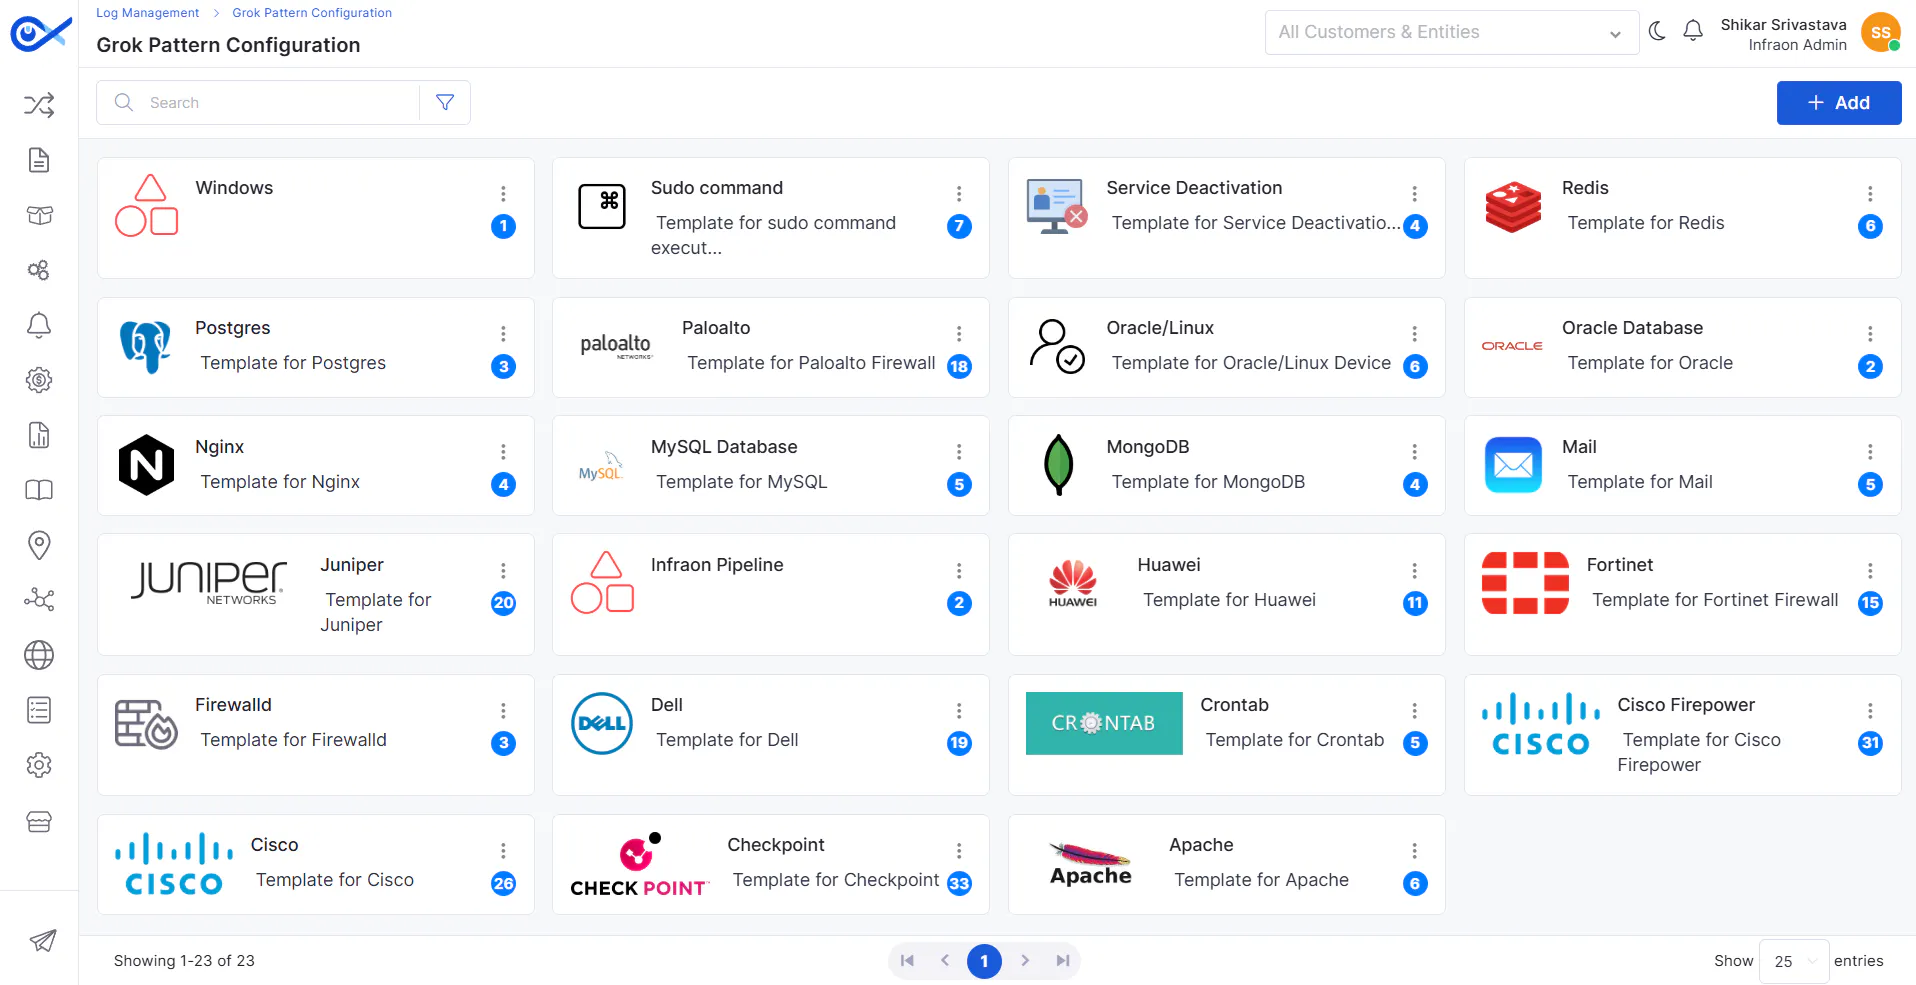Click the Dell logo
The image size is (1916, 985).
coord(602,723)
